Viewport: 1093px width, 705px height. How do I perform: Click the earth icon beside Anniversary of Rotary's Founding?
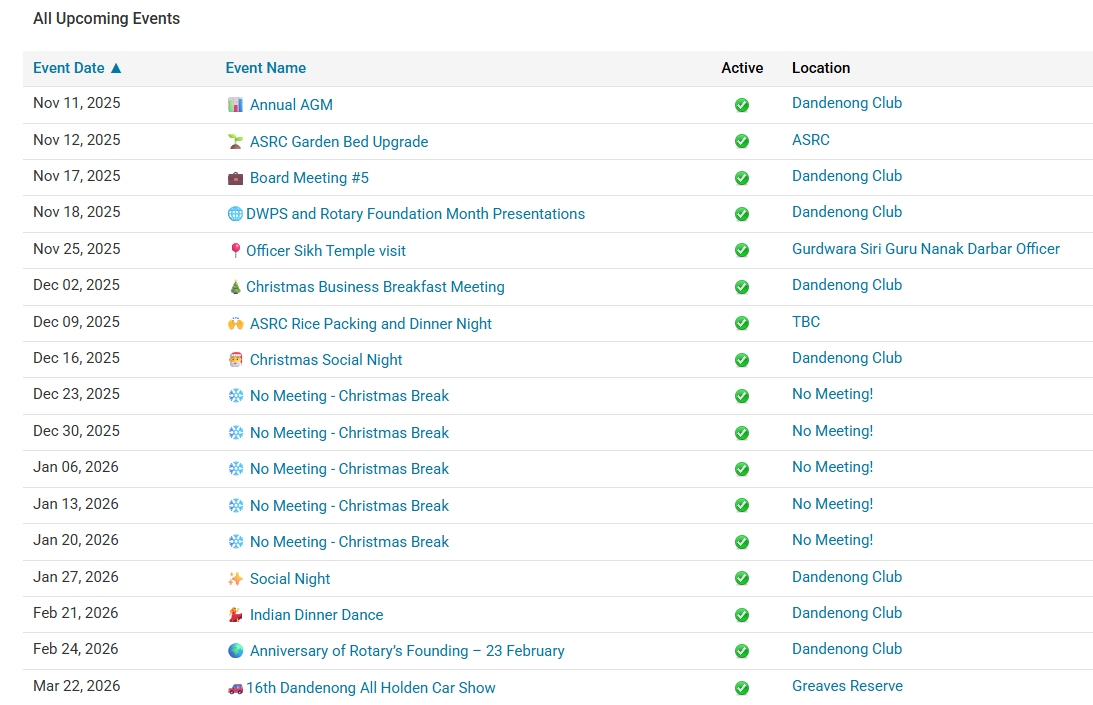click(236, 651)
